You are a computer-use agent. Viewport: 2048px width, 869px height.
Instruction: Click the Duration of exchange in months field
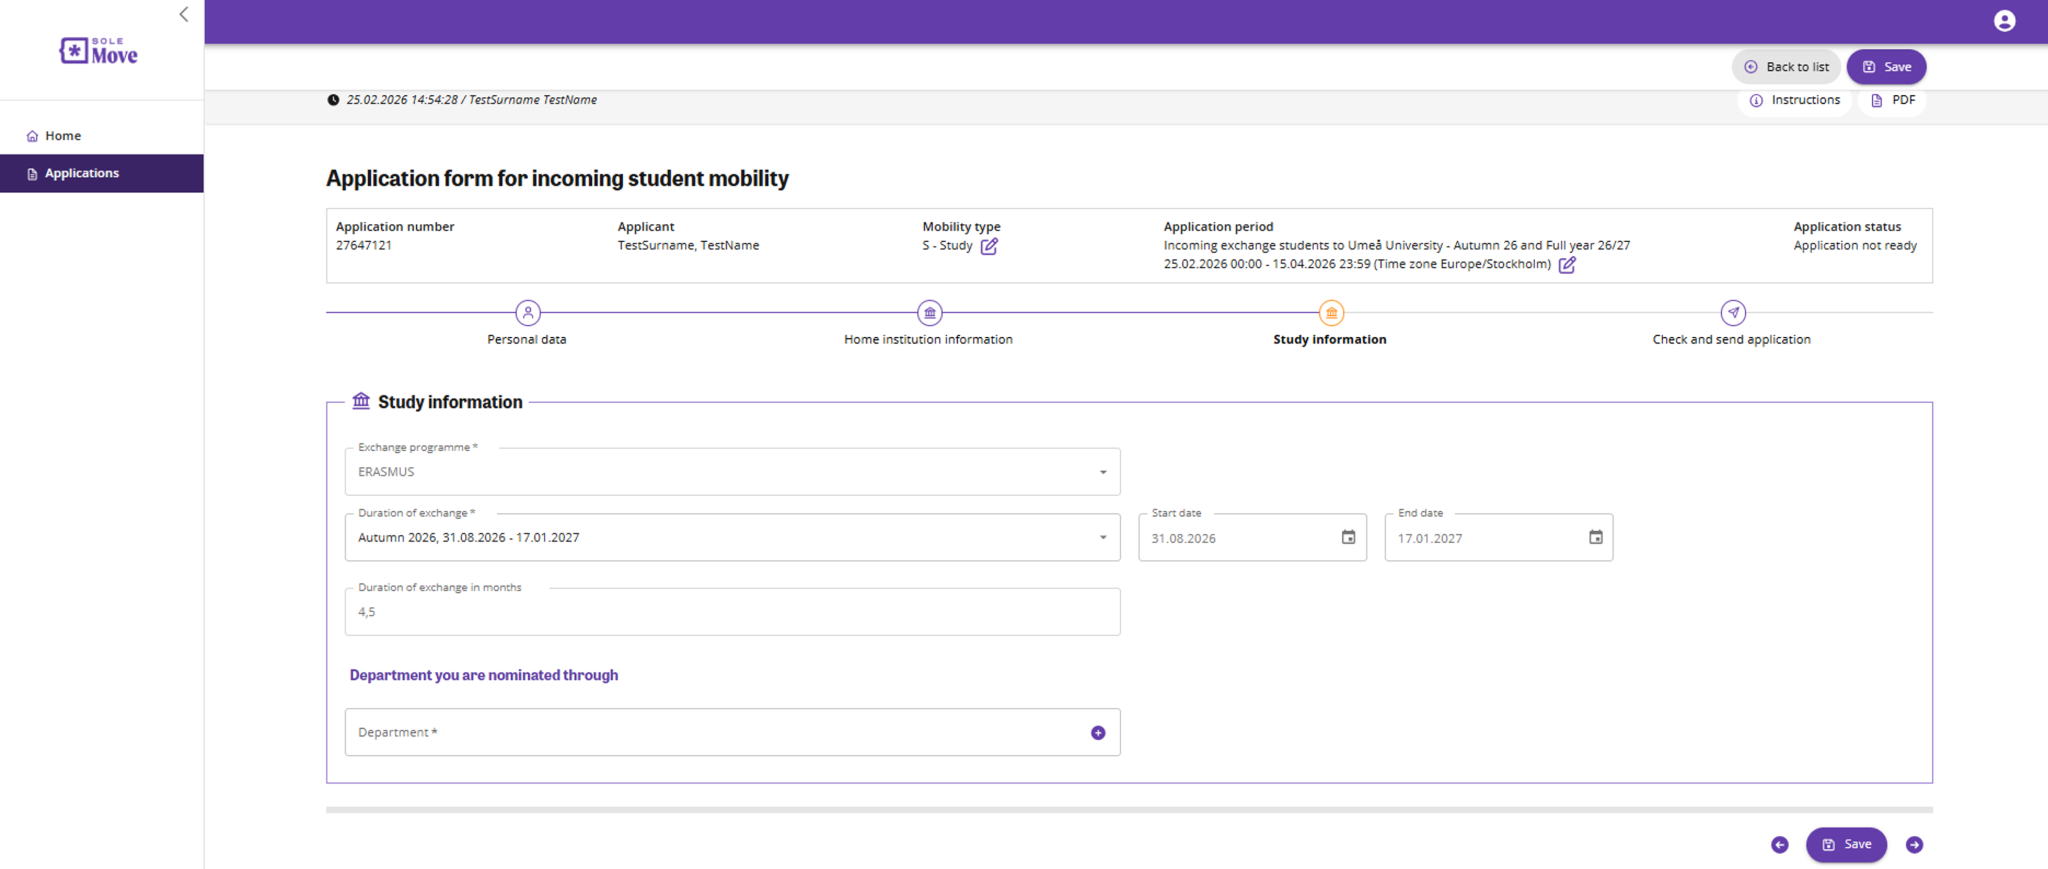[732, 612]
